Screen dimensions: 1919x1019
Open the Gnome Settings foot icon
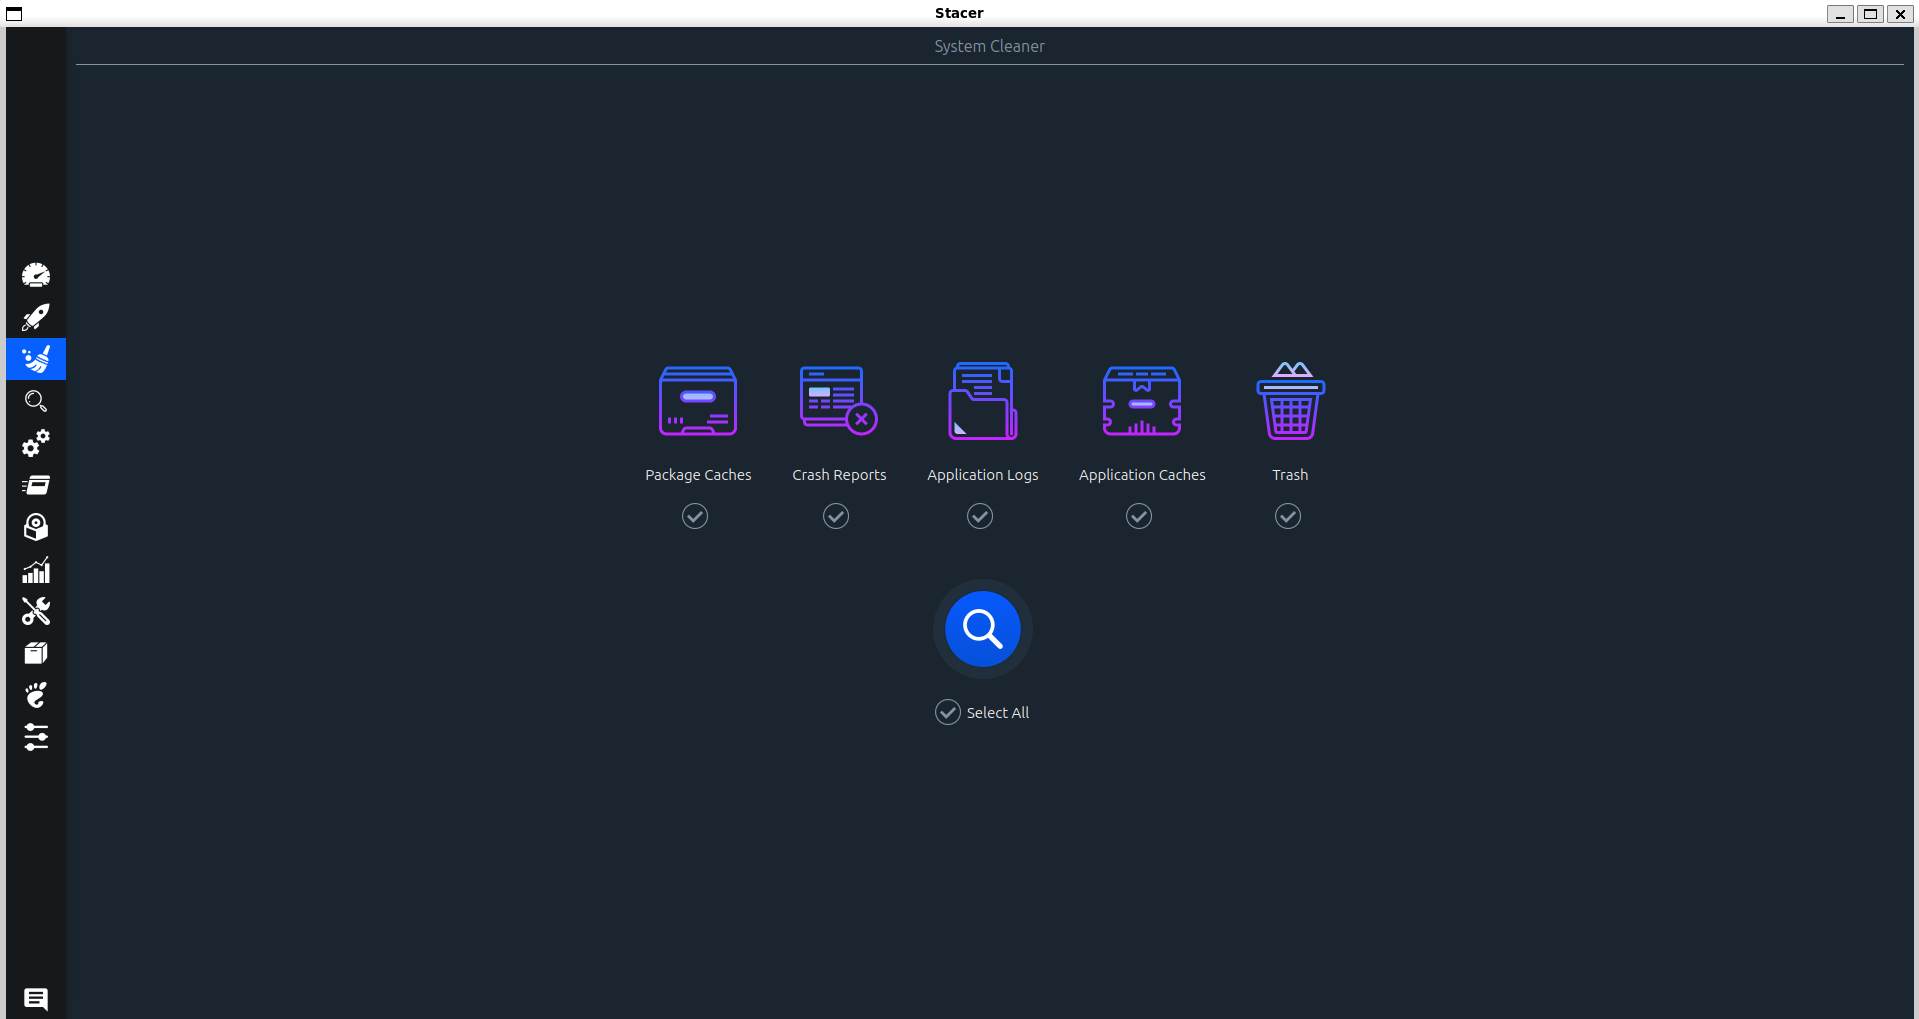tap(36, 695)
